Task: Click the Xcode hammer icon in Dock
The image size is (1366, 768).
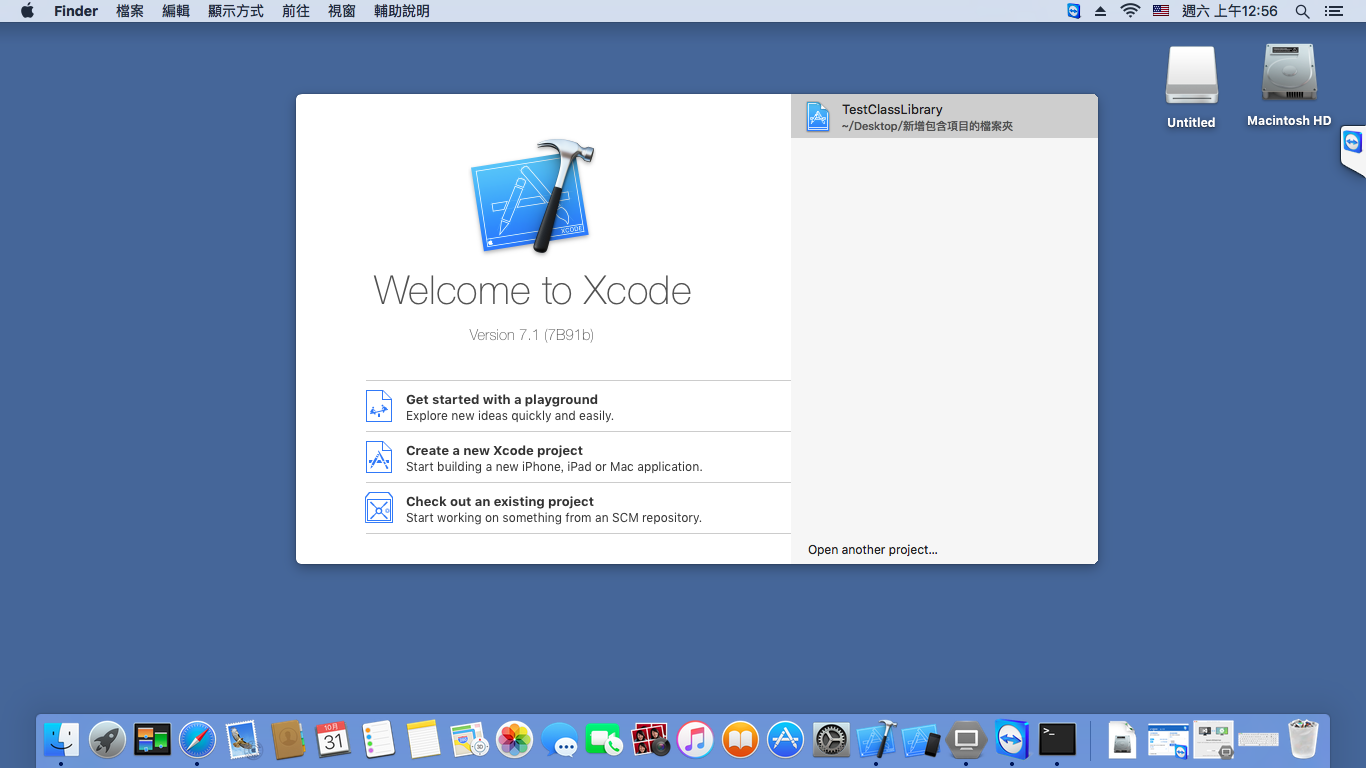Action: click(x=876, y=740)
